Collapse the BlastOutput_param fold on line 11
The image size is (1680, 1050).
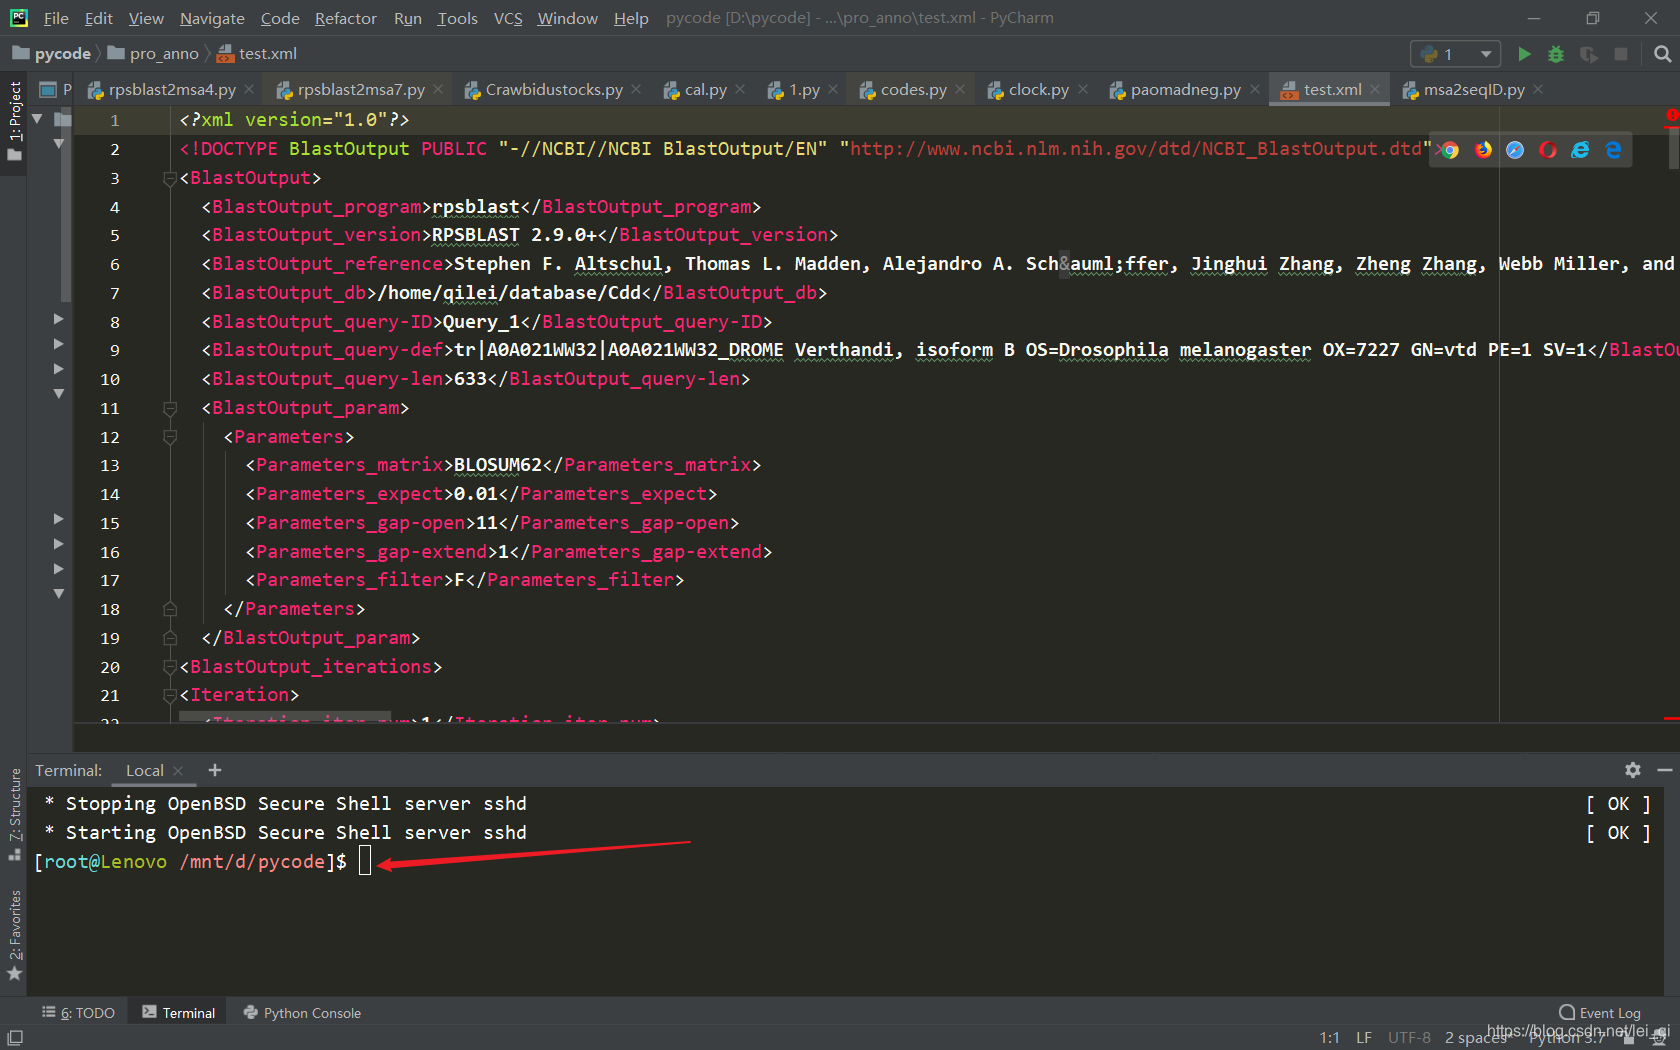pos(170,408)
